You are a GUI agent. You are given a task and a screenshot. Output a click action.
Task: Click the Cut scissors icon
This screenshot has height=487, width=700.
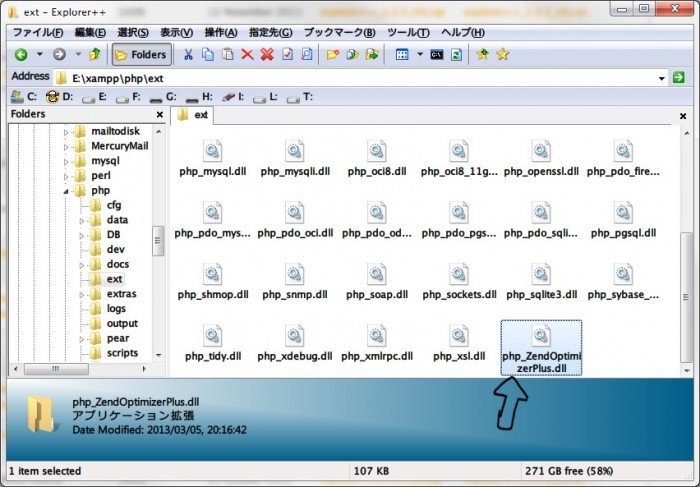coord(188,54)
